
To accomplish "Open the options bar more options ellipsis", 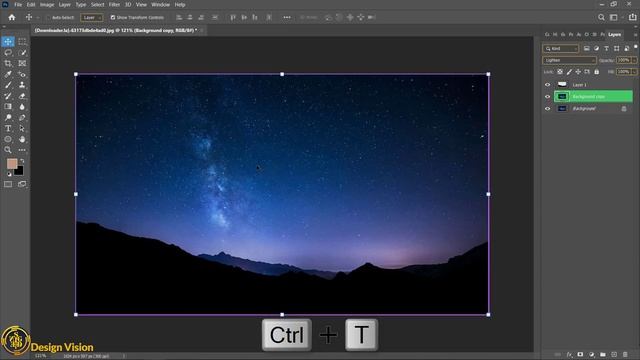I will (x=287, y=17).
